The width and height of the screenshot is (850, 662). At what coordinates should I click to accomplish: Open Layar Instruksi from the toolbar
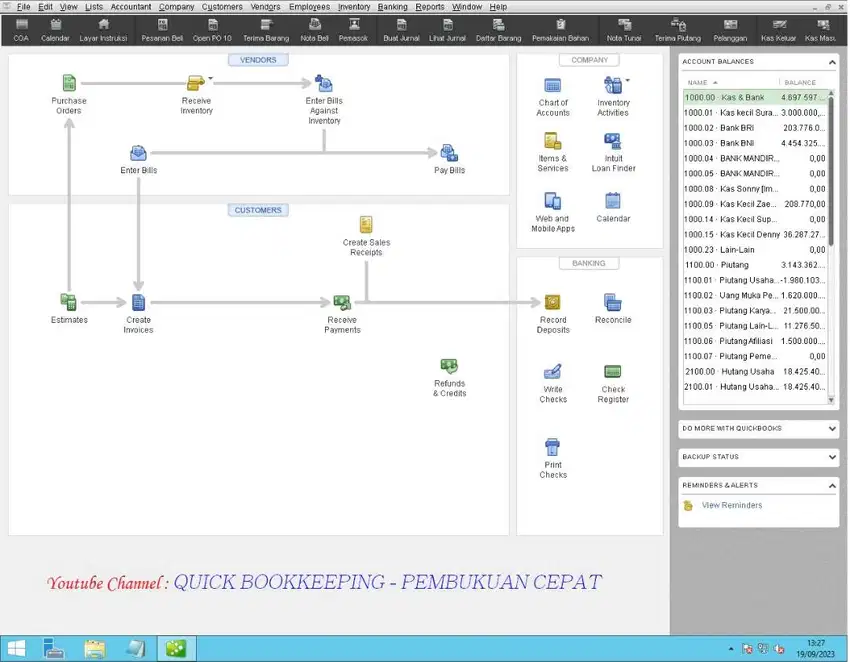pos(103,30)
